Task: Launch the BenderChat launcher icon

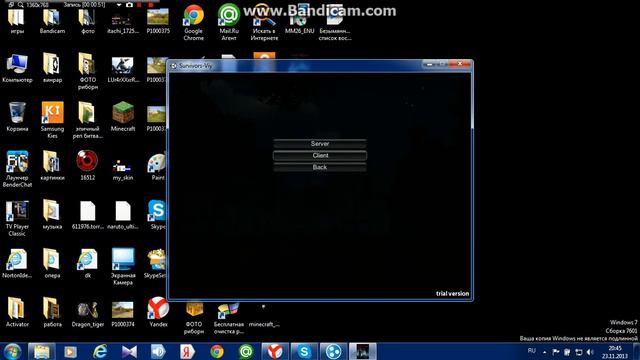Action: [17, 169]
